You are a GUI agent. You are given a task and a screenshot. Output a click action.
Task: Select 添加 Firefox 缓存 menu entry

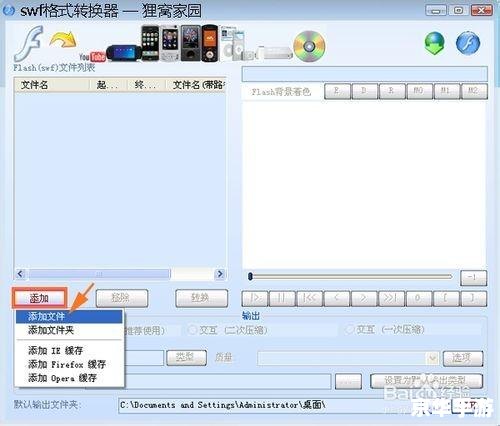(69, 364)
